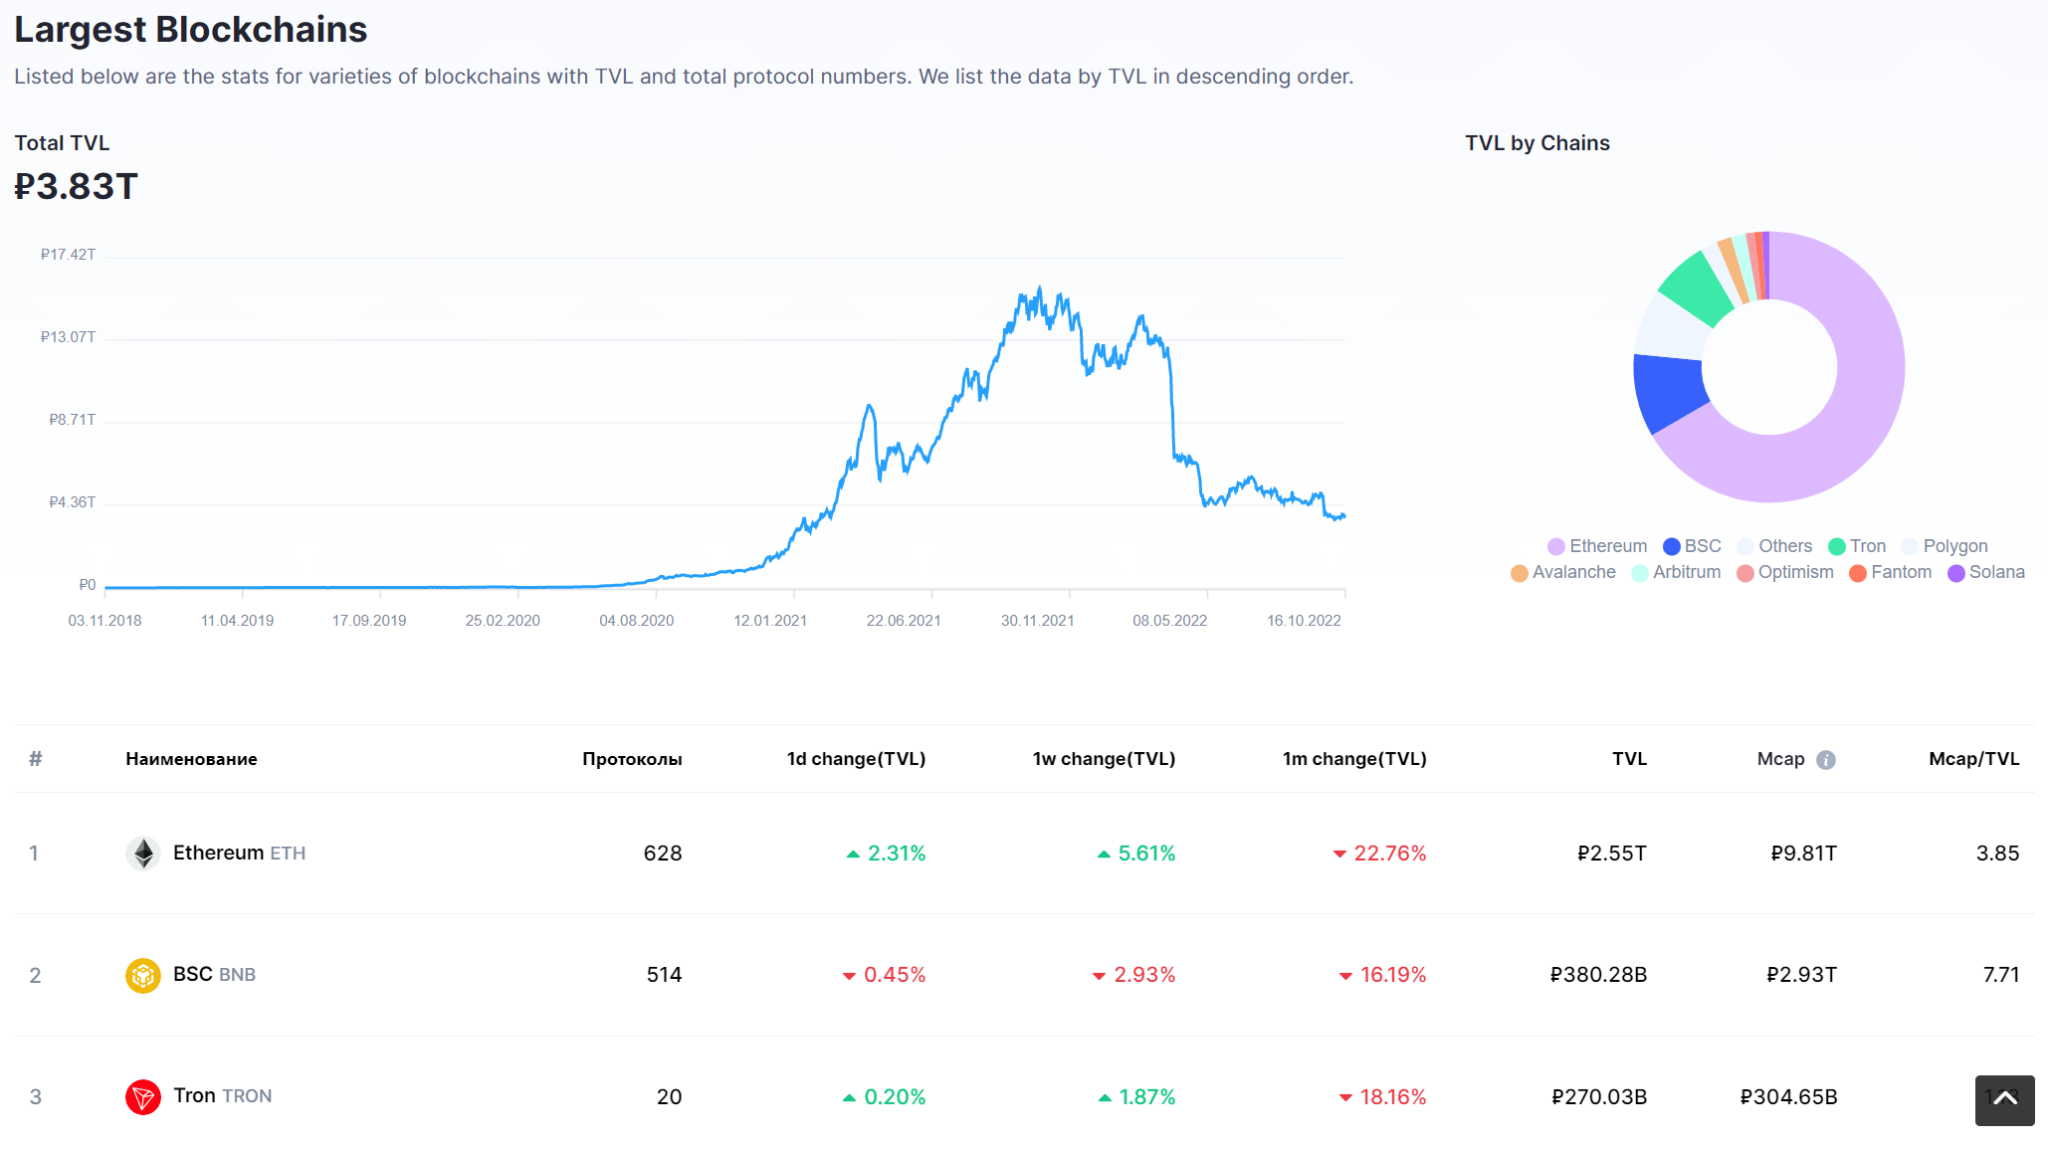Viewport: 2048px width, 1149px height.
Task: Open the Ethereum ETH chain page
Action: click(239, 852)
